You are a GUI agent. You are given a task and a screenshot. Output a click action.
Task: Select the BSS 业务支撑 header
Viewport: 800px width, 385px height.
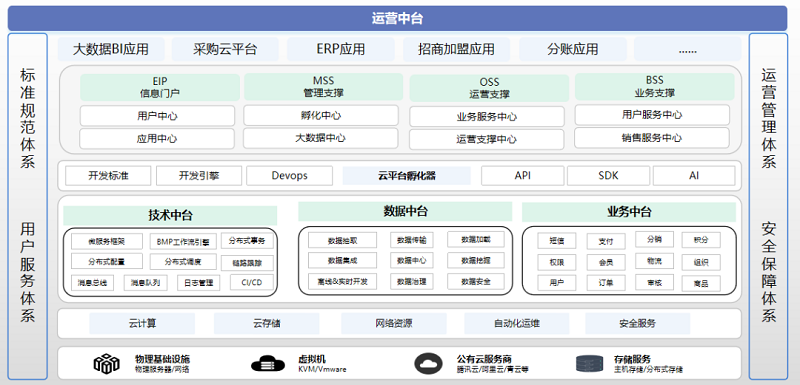655,87
